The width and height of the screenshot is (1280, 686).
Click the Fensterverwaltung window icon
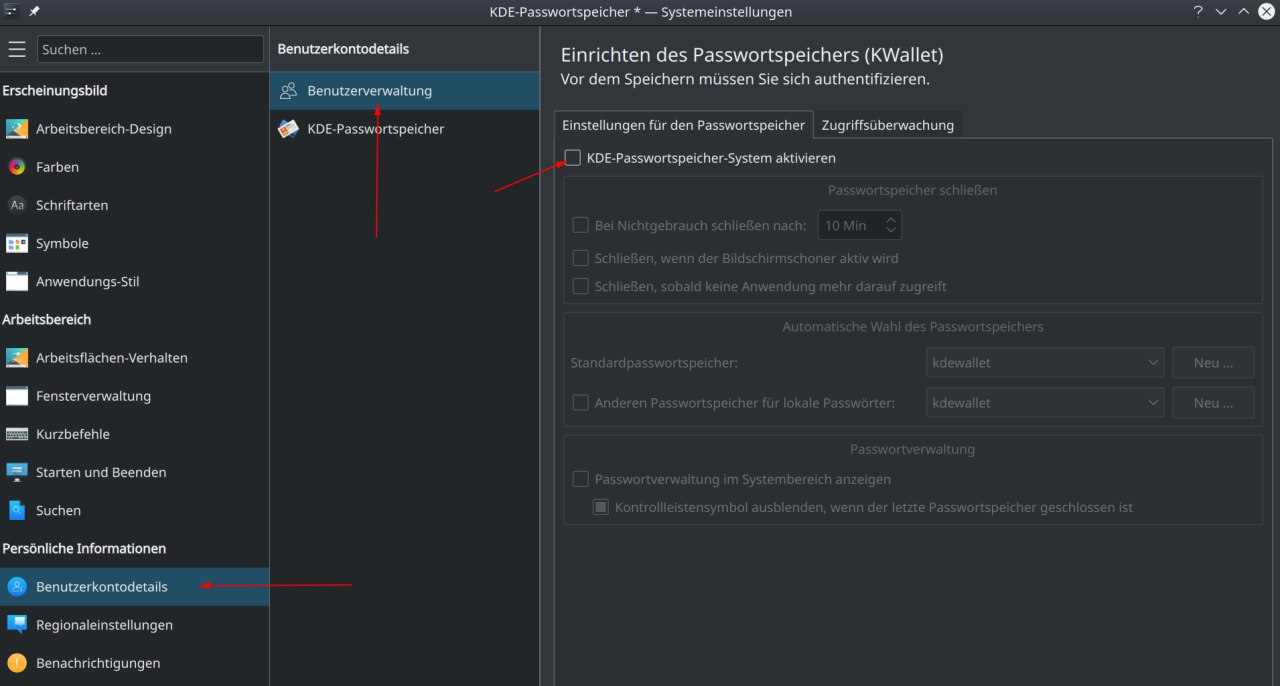17,396
